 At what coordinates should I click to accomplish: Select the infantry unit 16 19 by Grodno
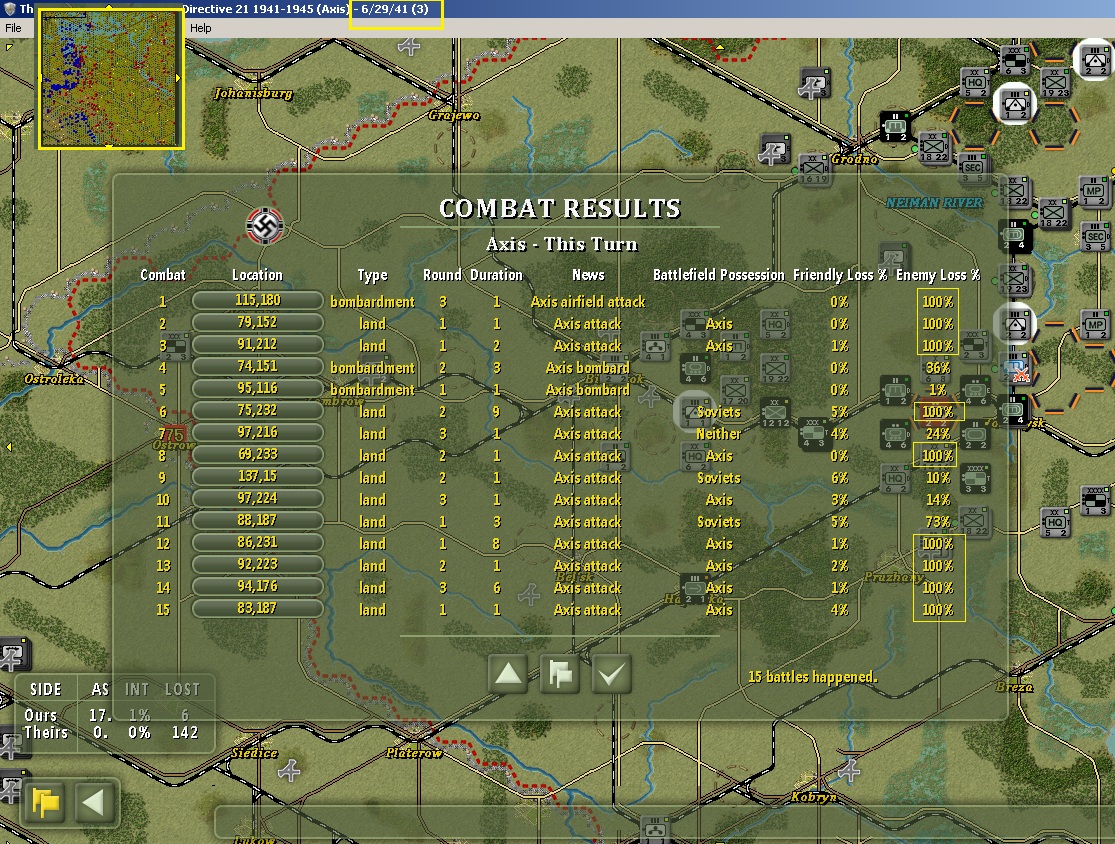pos(814,170)
